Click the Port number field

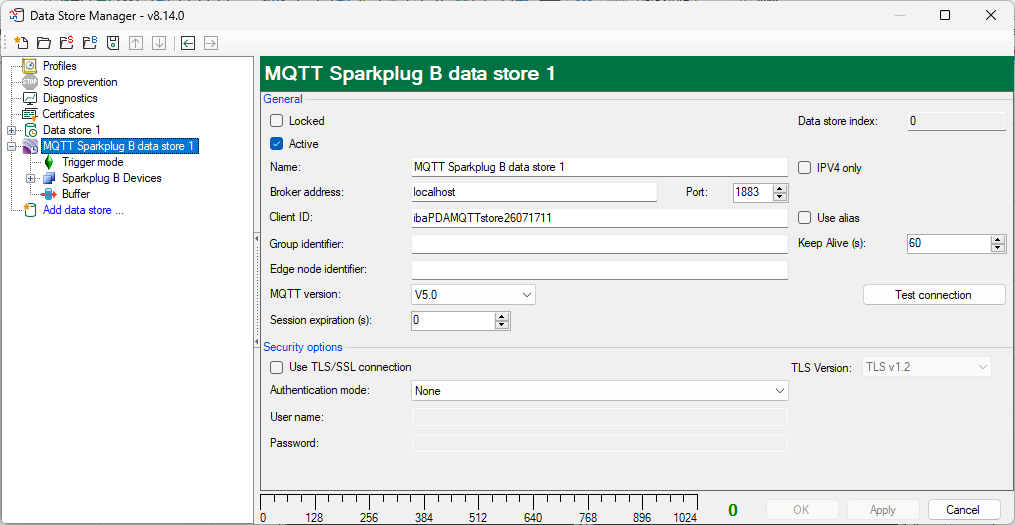753,192
